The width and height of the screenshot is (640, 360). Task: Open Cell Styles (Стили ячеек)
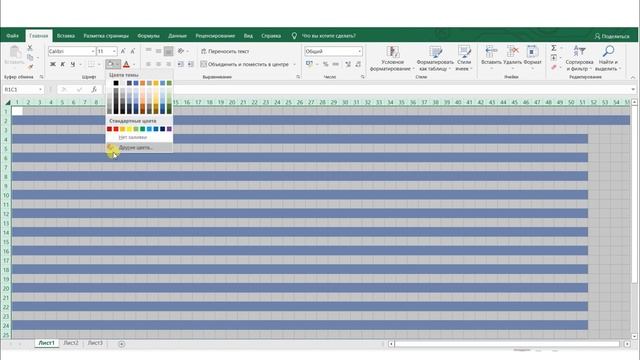[464, 58]
